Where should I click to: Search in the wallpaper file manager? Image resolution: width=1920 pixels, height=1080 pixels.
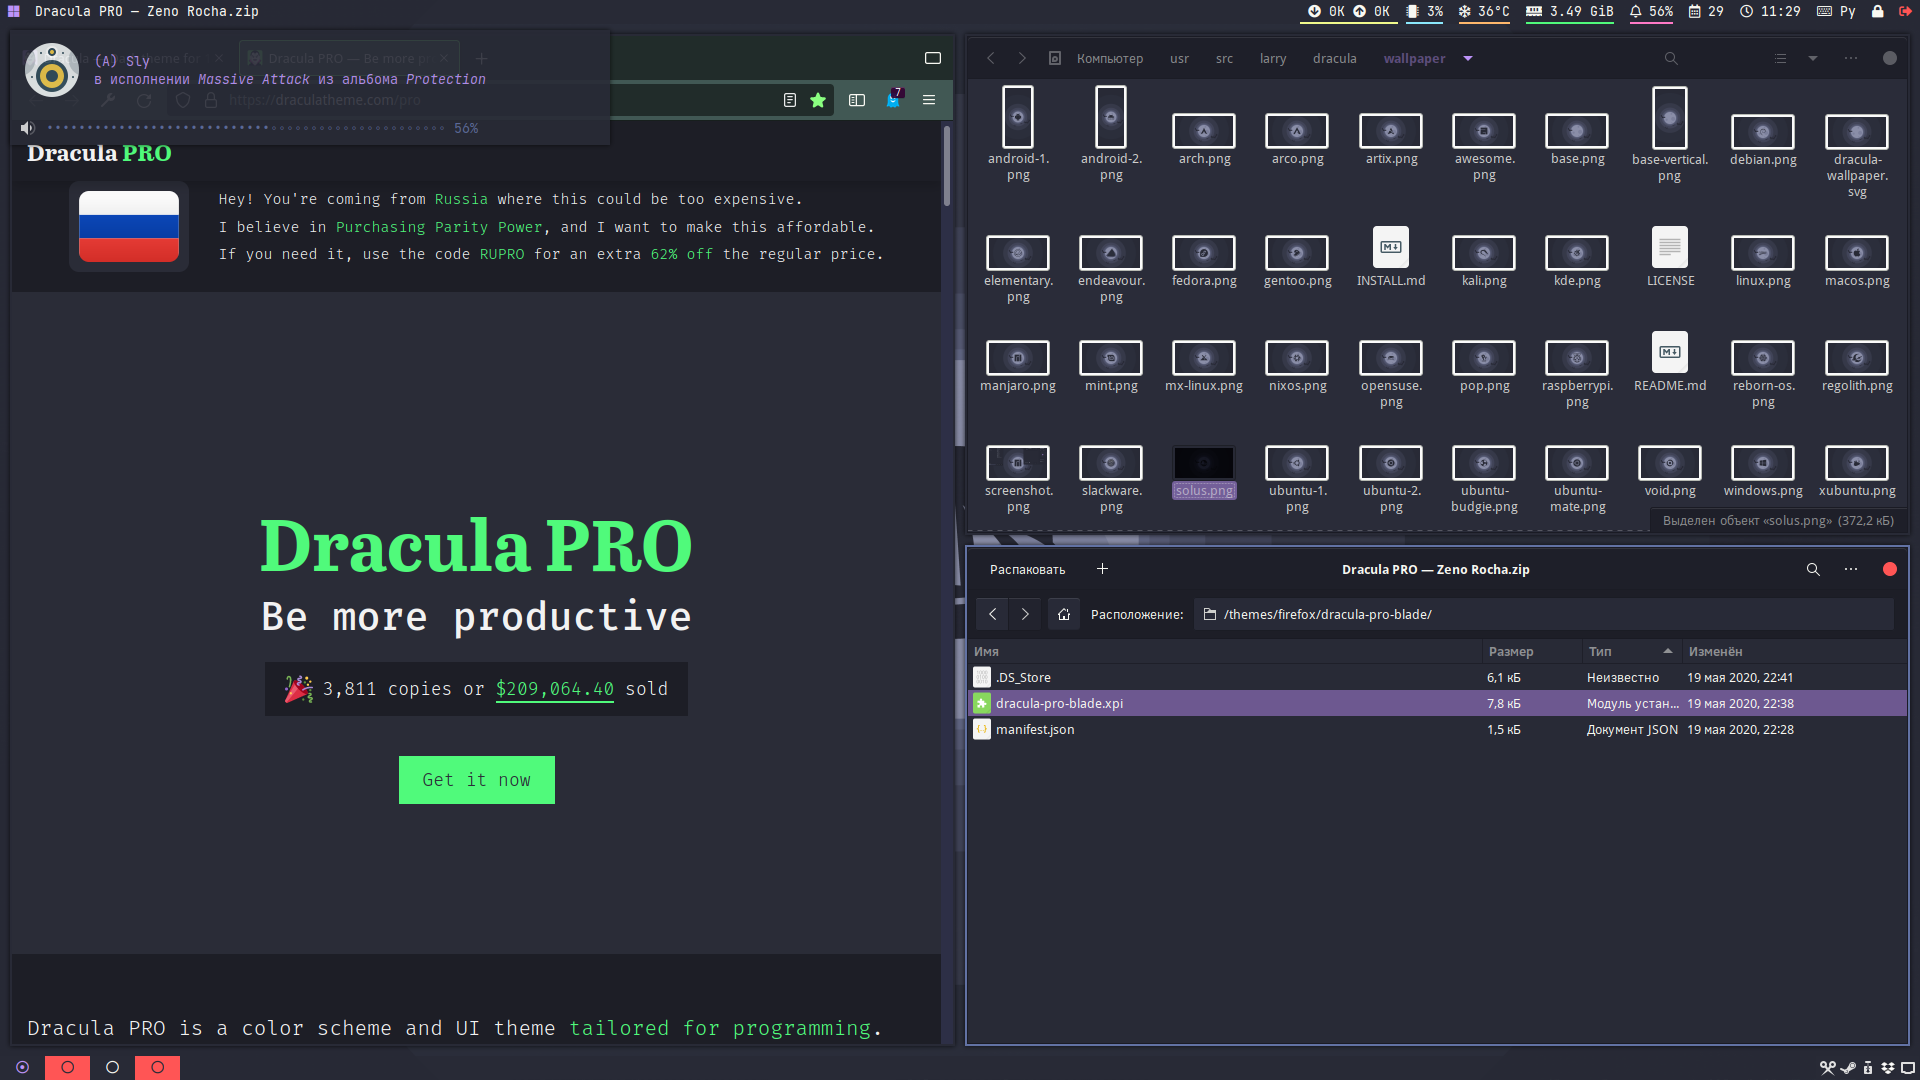(1671, 59)
